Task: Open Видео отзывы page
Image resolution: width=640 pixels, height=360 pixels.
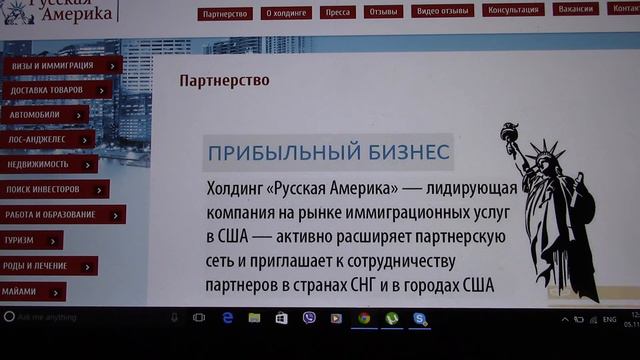Action: [x=442, y=11]
